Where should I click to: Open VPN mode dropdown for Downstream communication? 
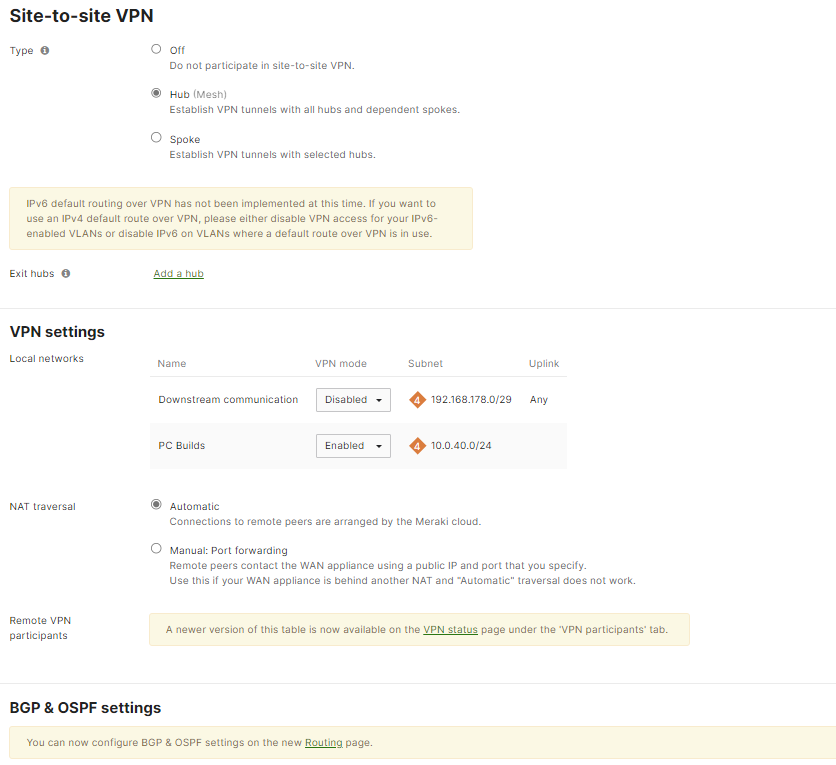(353, 399)
